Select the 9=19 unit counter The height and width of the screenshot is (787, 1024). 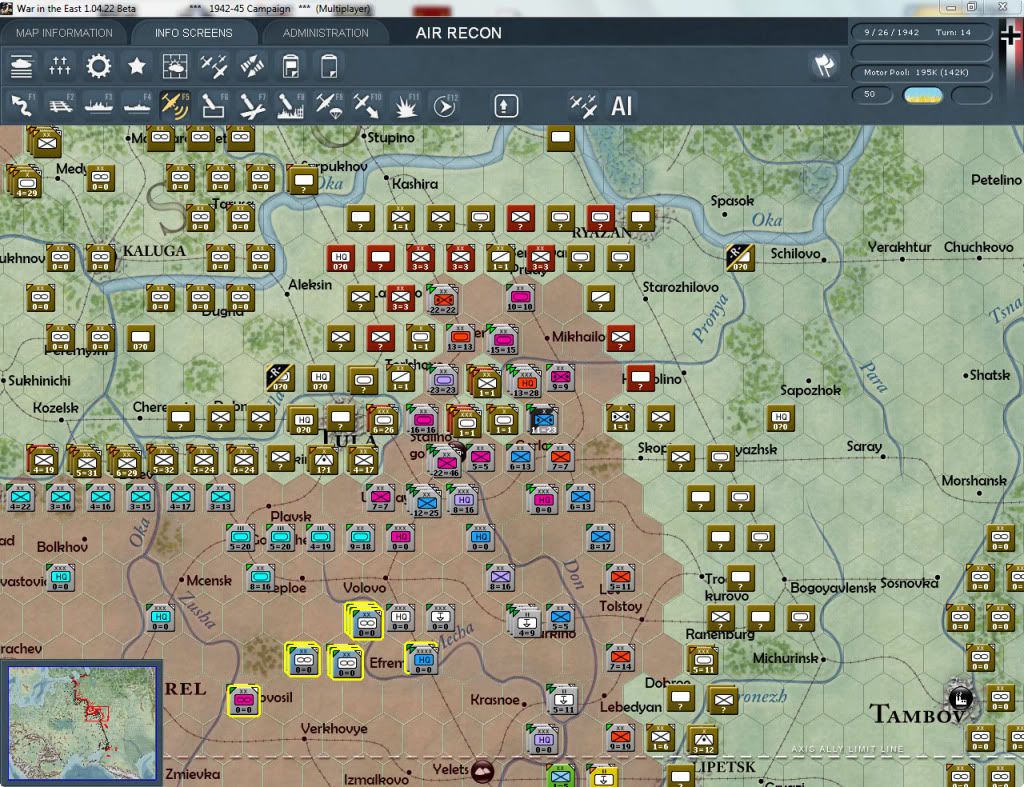coord(620,737)
